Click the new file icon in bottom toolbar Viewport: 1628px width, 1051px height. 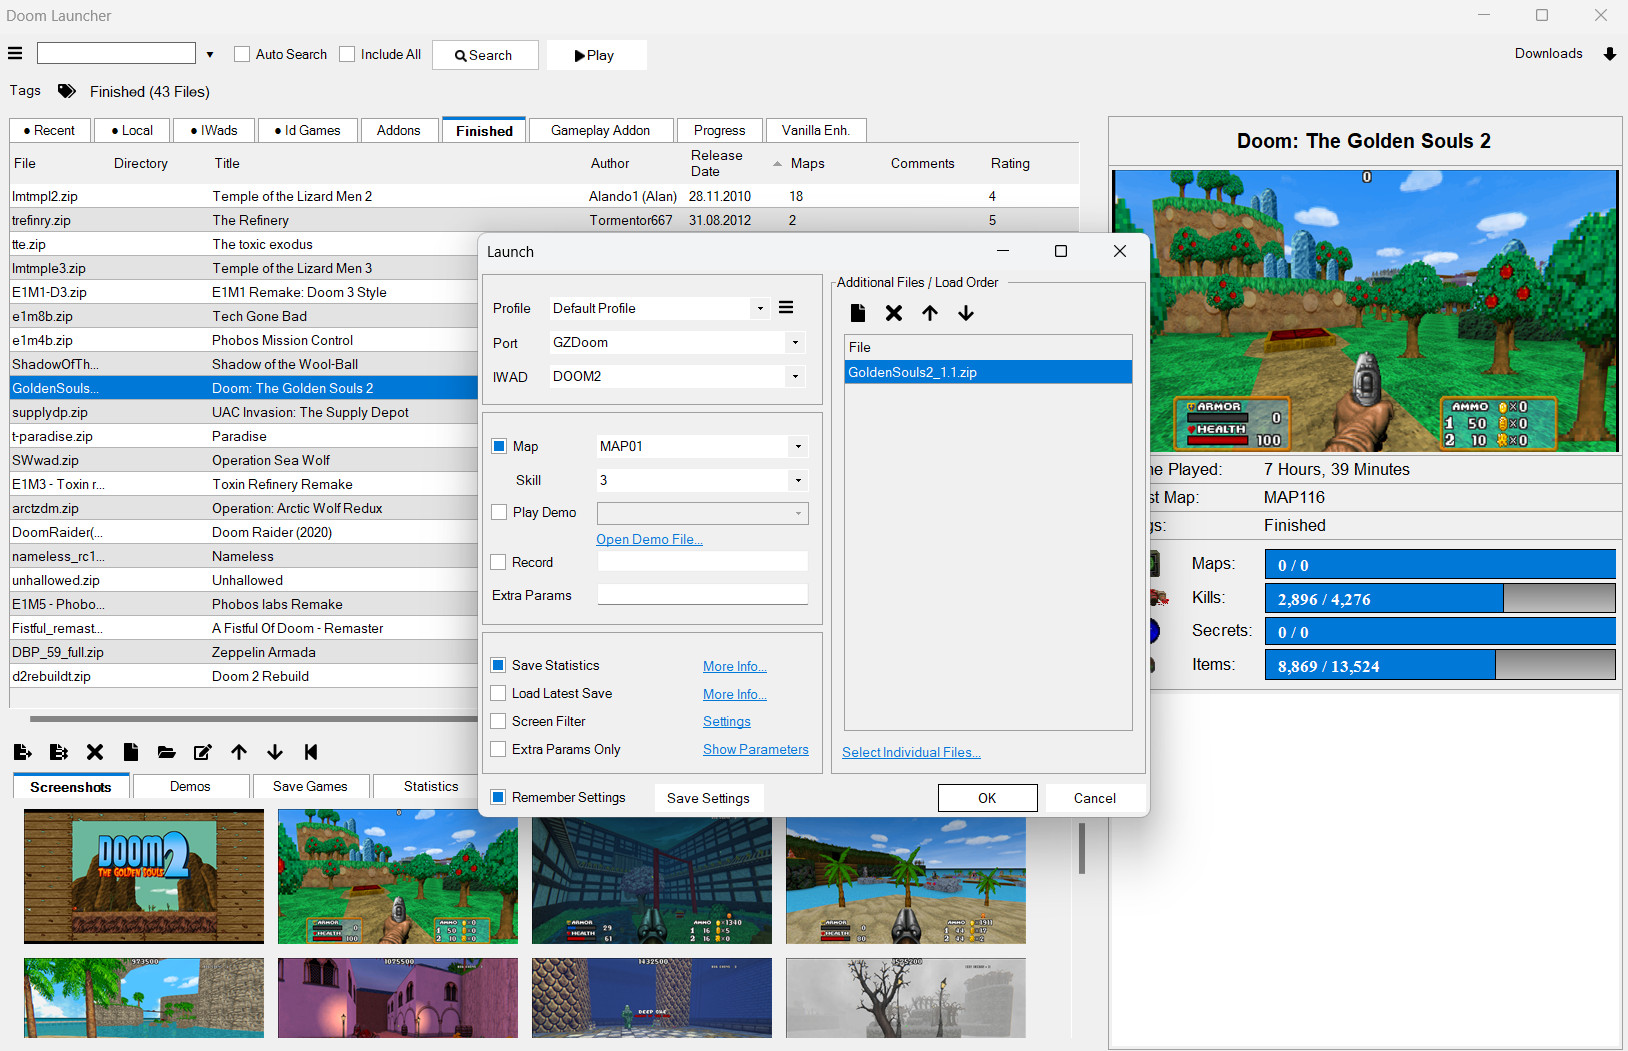(x=131, y=752)
